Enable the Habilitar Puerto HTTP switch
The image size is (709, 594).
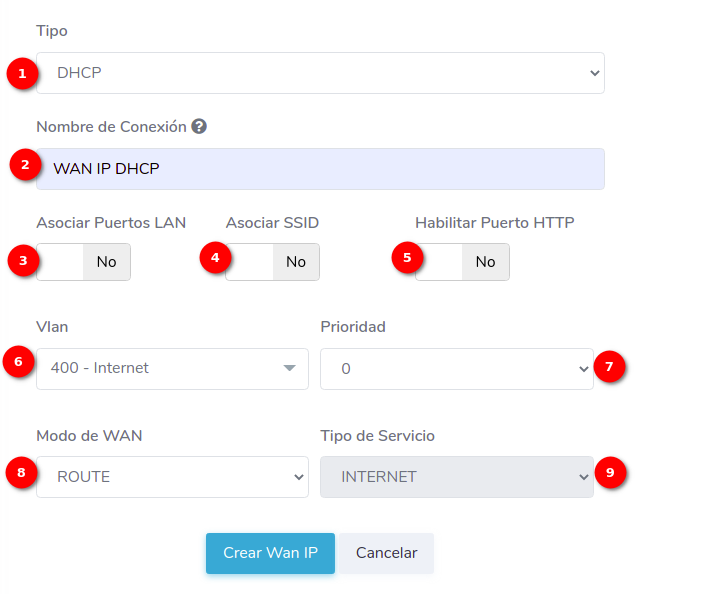click(462, 262)
